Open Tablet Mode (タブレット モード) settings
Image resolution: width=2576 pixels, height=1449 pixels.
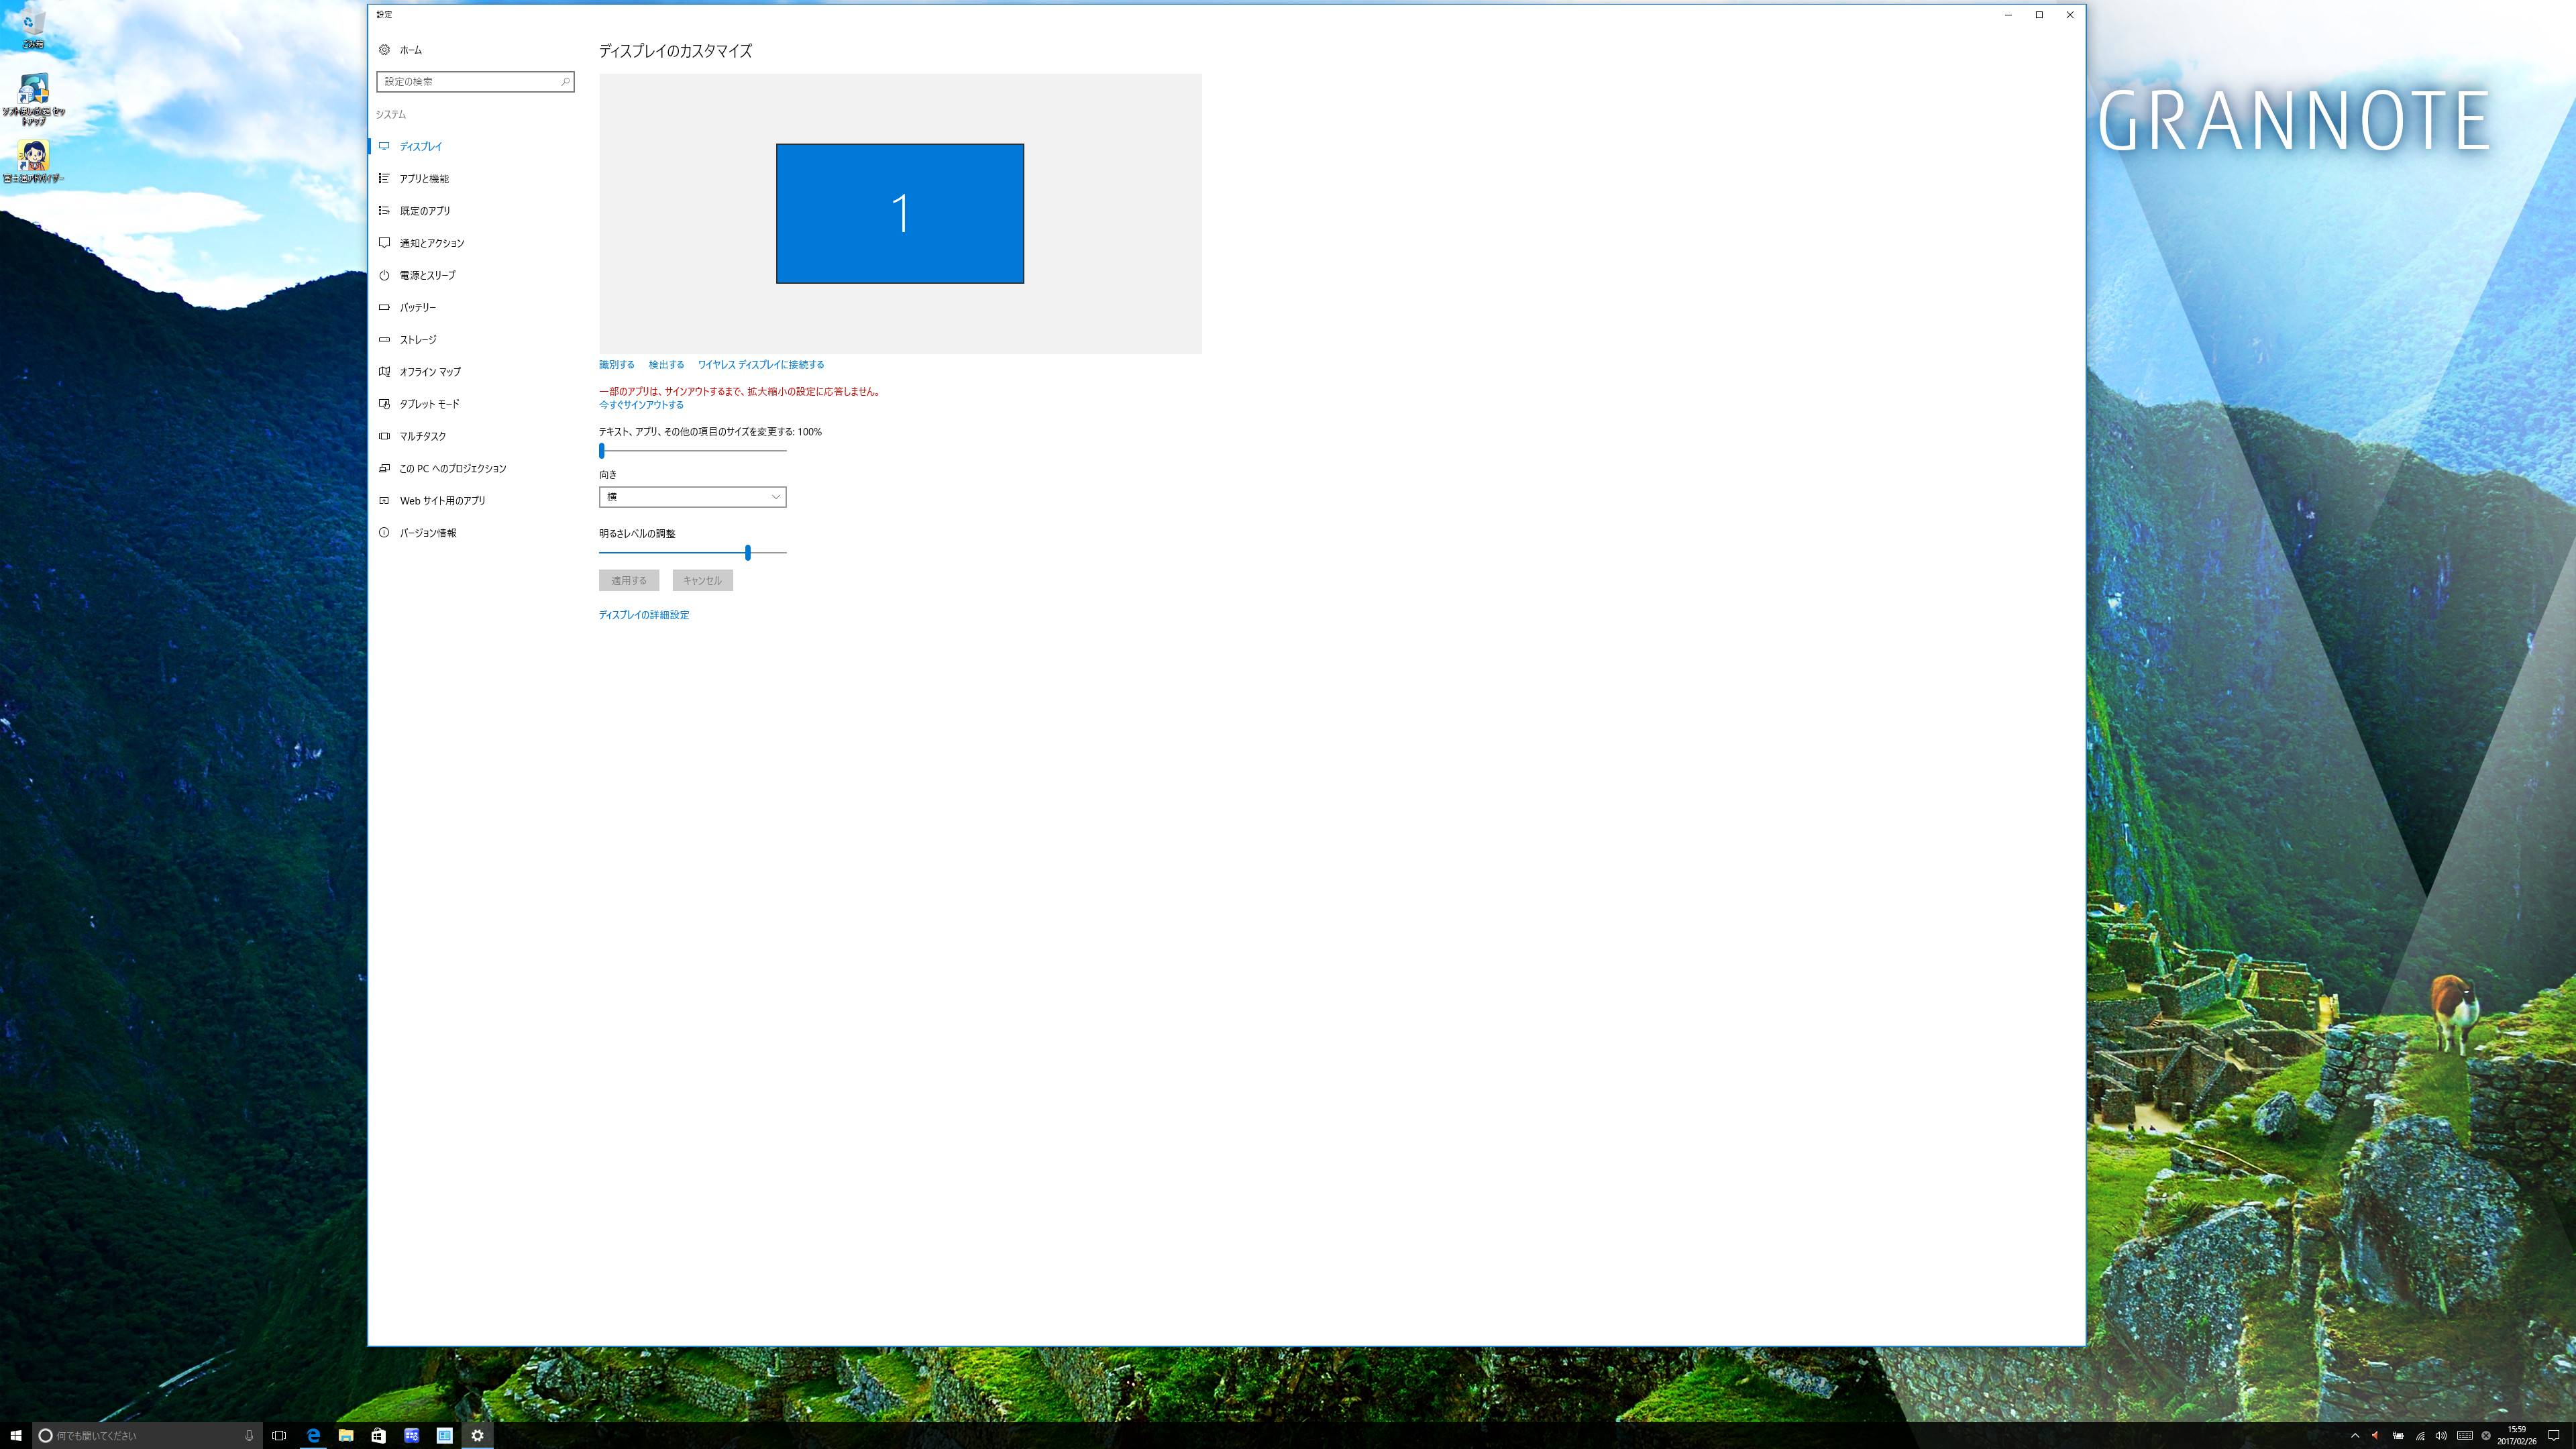pos(429,404)
